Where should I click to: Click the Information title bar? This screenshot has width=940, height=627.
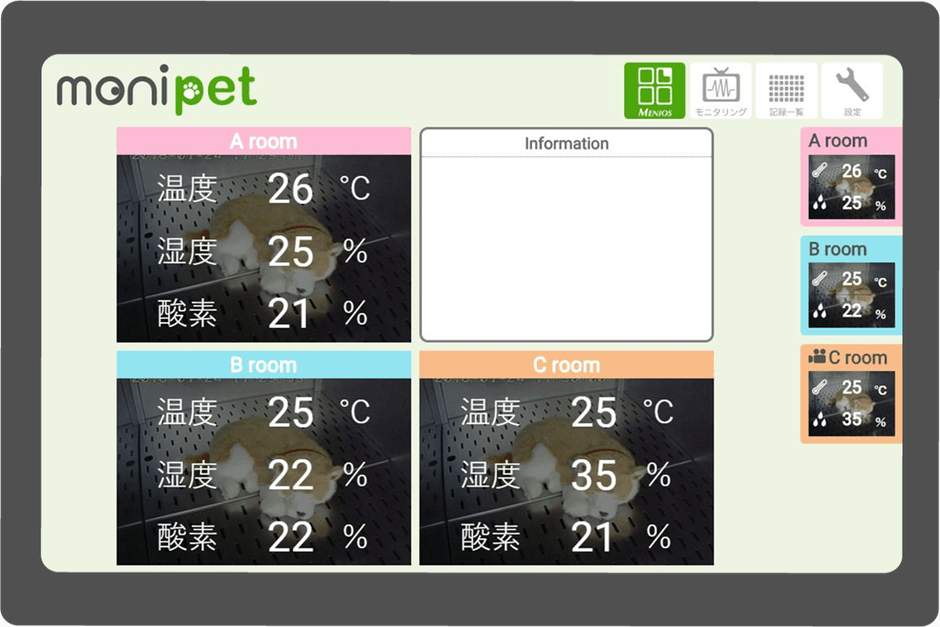click(566, 144)
